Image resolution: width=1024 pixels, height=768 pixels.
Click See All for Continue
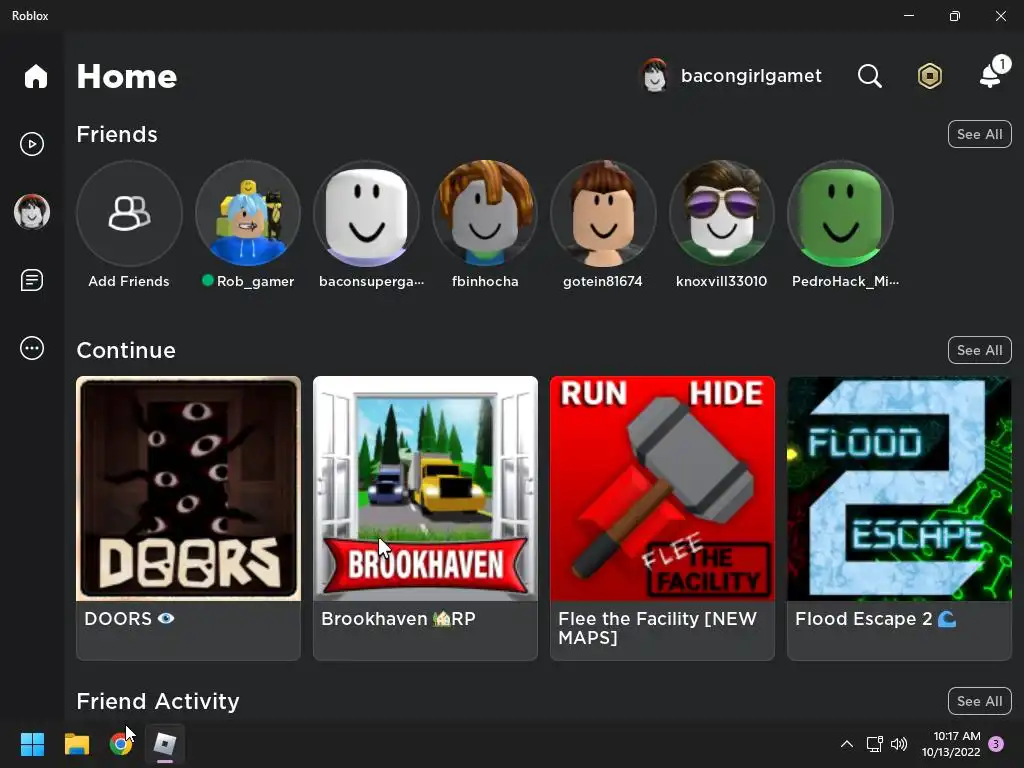pyautogui.click(x=980, y=350)
